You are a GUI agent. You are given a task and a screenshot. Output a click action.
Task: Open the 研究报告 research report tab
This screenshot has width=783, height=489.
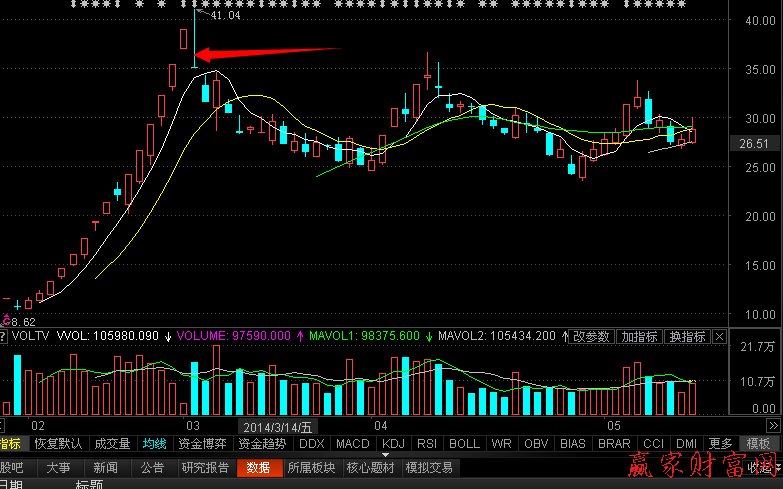click(205, 467)
